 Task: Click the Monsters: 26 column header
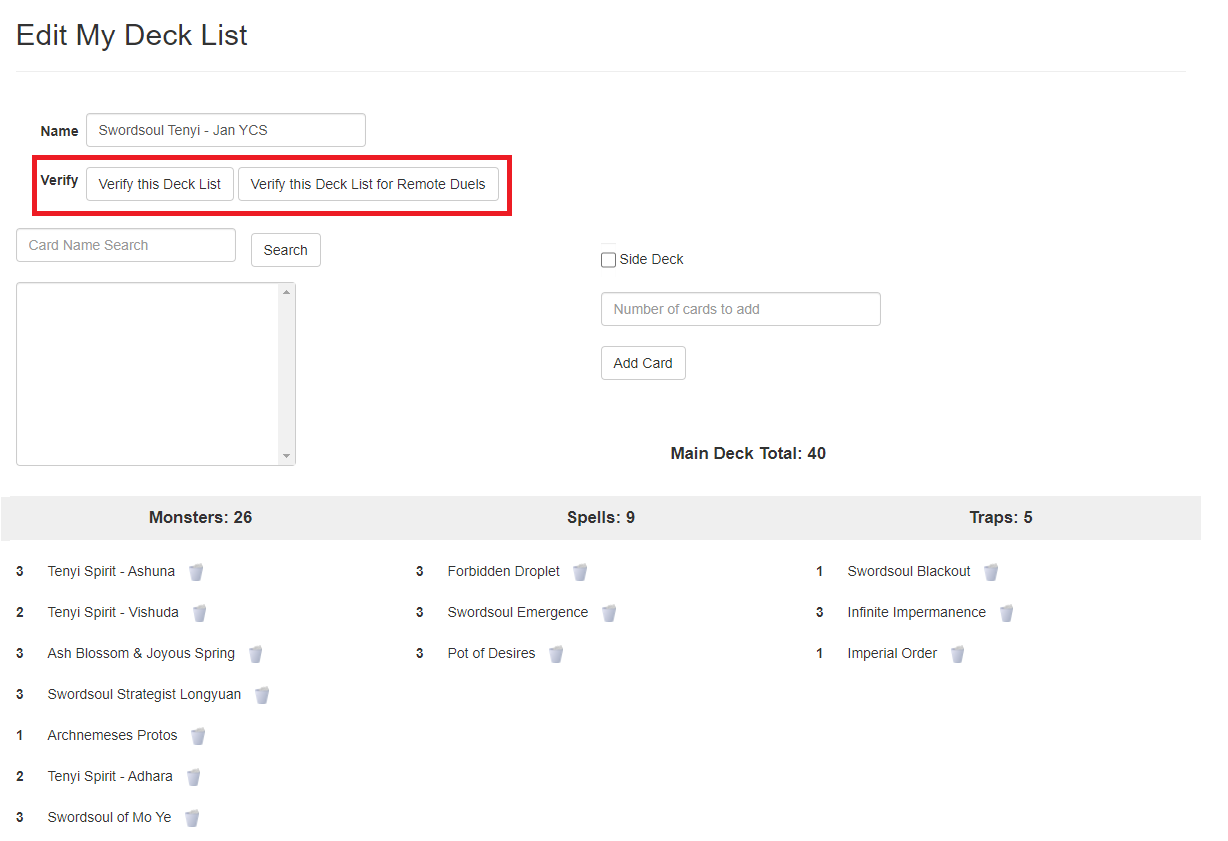[x=201, y=518]
